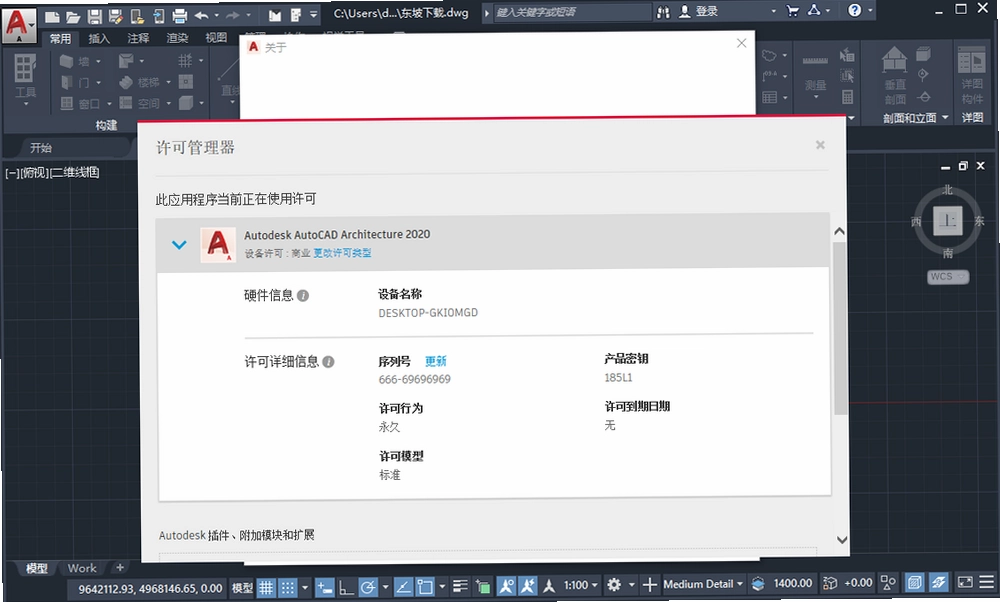The width and height of the screenshot is (1000, 602).
Task: Open the dropdown arrow next to 登录
Action: 774,11
